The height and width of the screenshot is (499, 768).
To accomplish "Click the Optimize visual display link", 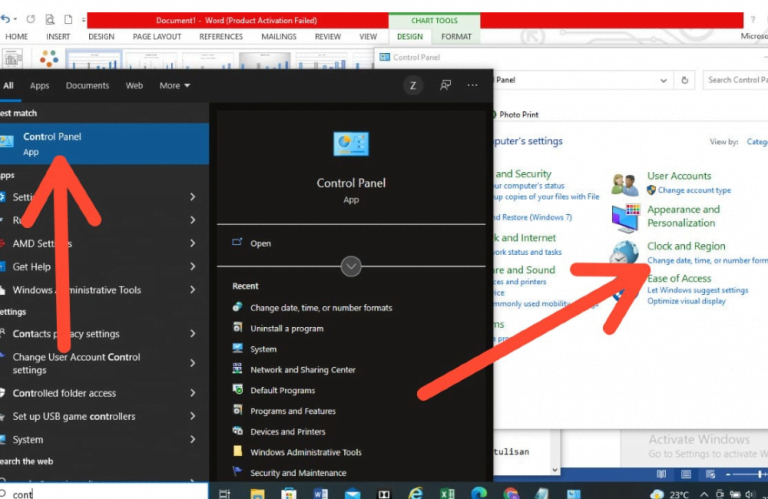I will [686, 301].
